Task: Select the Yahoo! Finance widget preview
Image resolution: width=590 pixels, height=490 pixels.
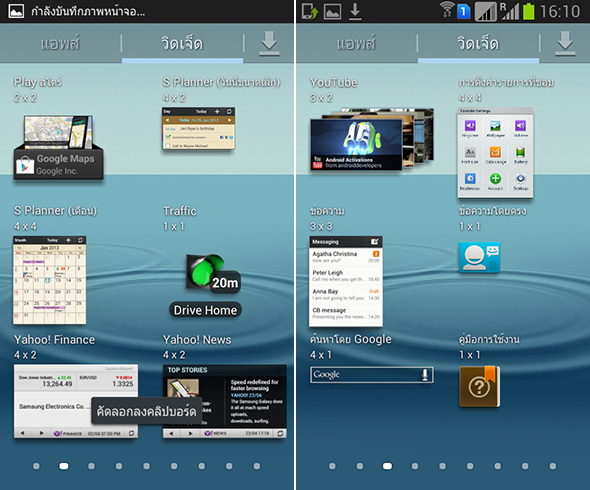Action: [76, 401]
